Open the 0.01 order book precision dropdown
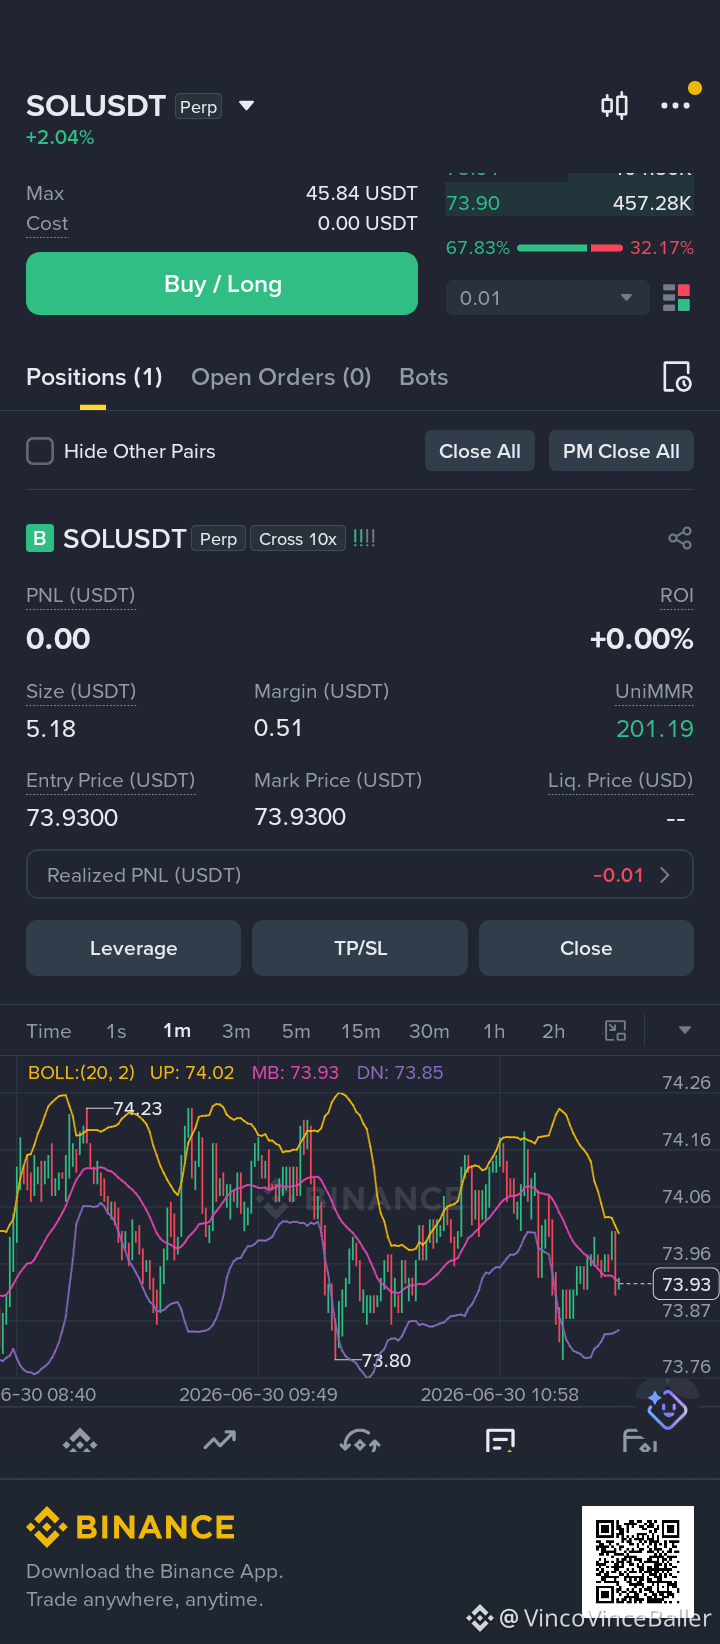 click(546, 298)
